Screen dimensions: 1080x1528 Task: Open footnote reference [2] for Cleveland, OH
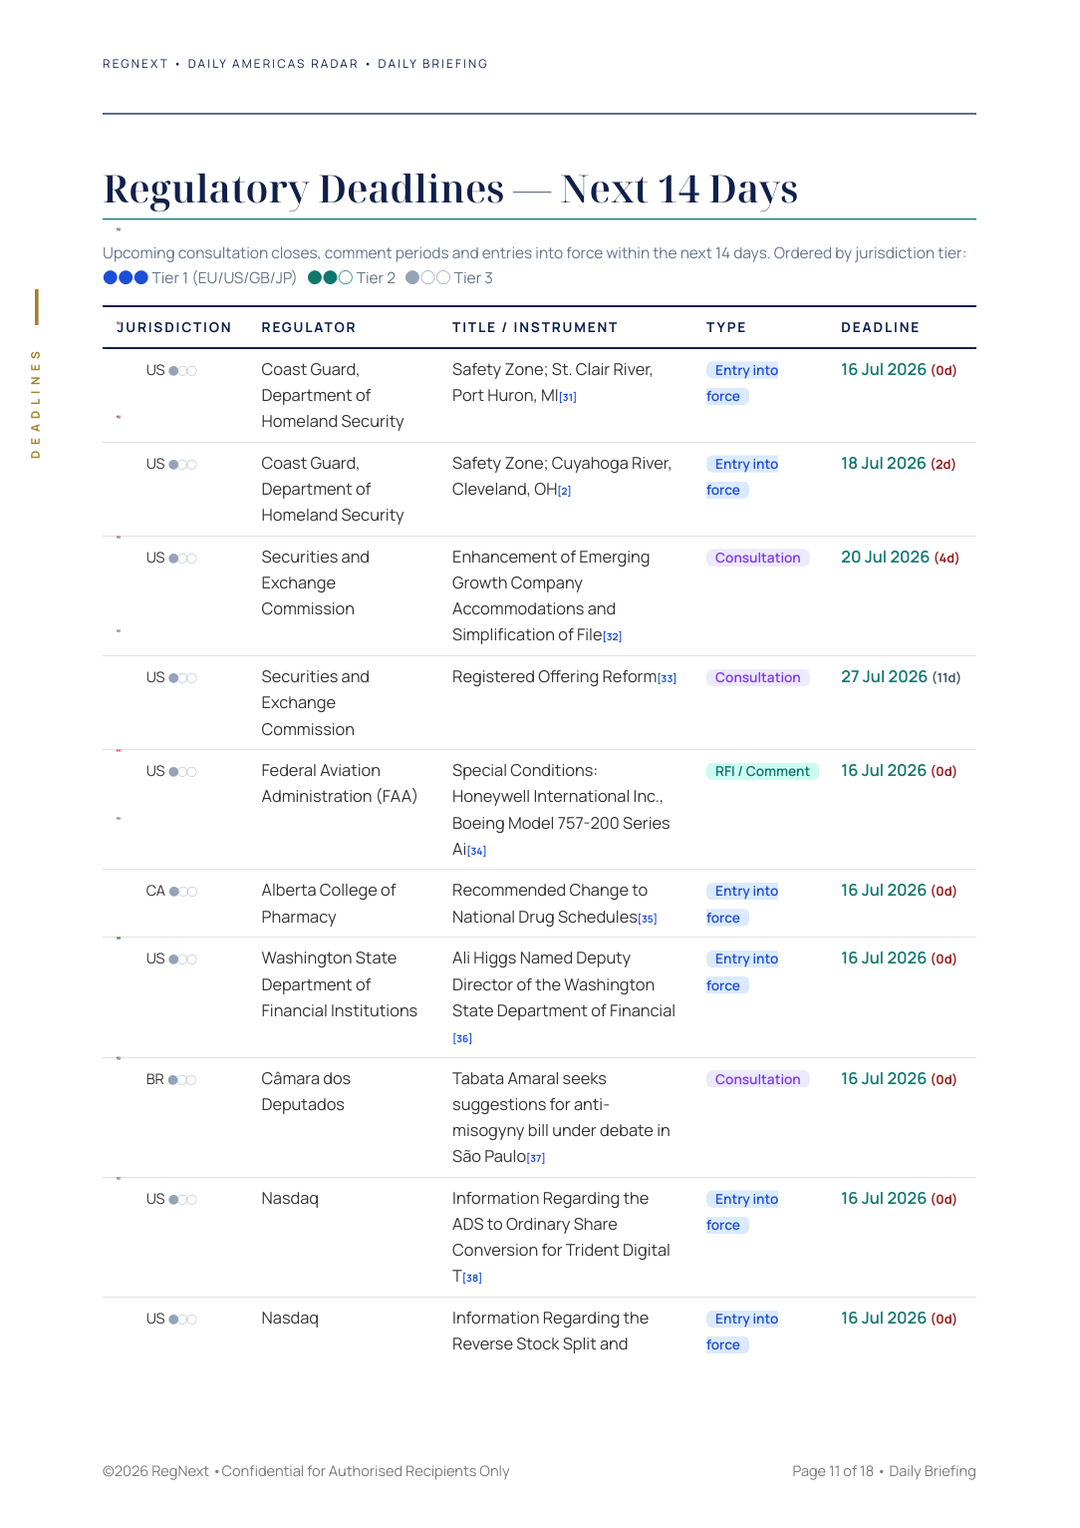tap(564, 491)
